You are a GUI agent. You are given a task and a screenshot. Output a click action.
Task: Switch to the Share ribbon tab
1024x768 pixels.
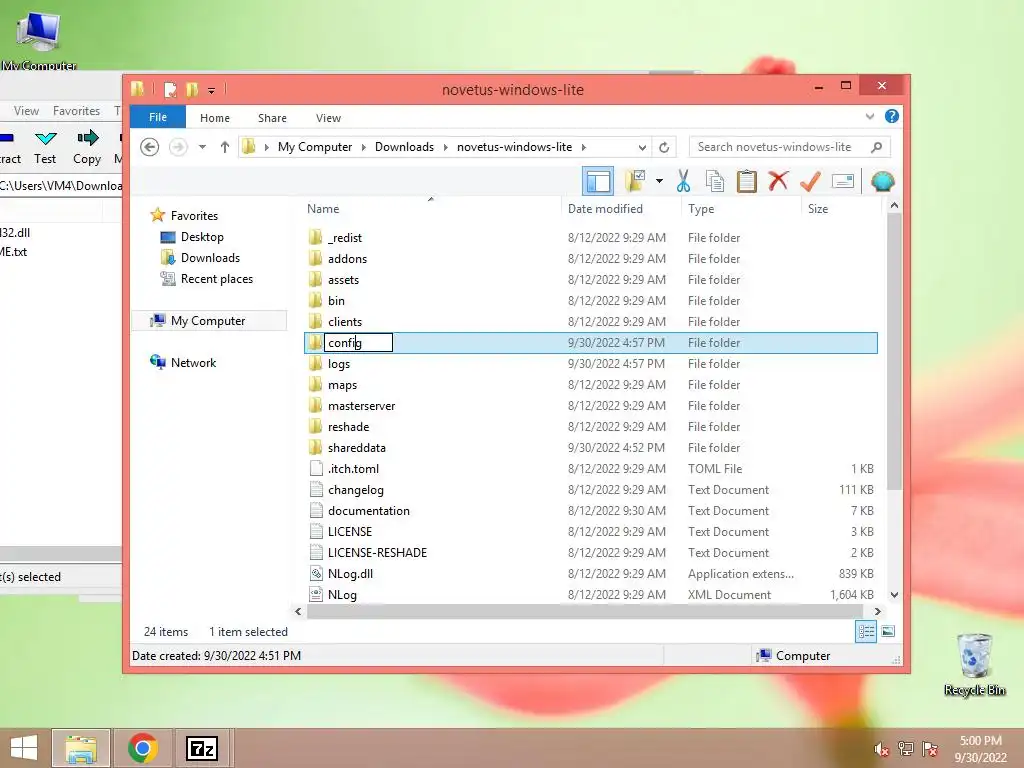[272, 118]
